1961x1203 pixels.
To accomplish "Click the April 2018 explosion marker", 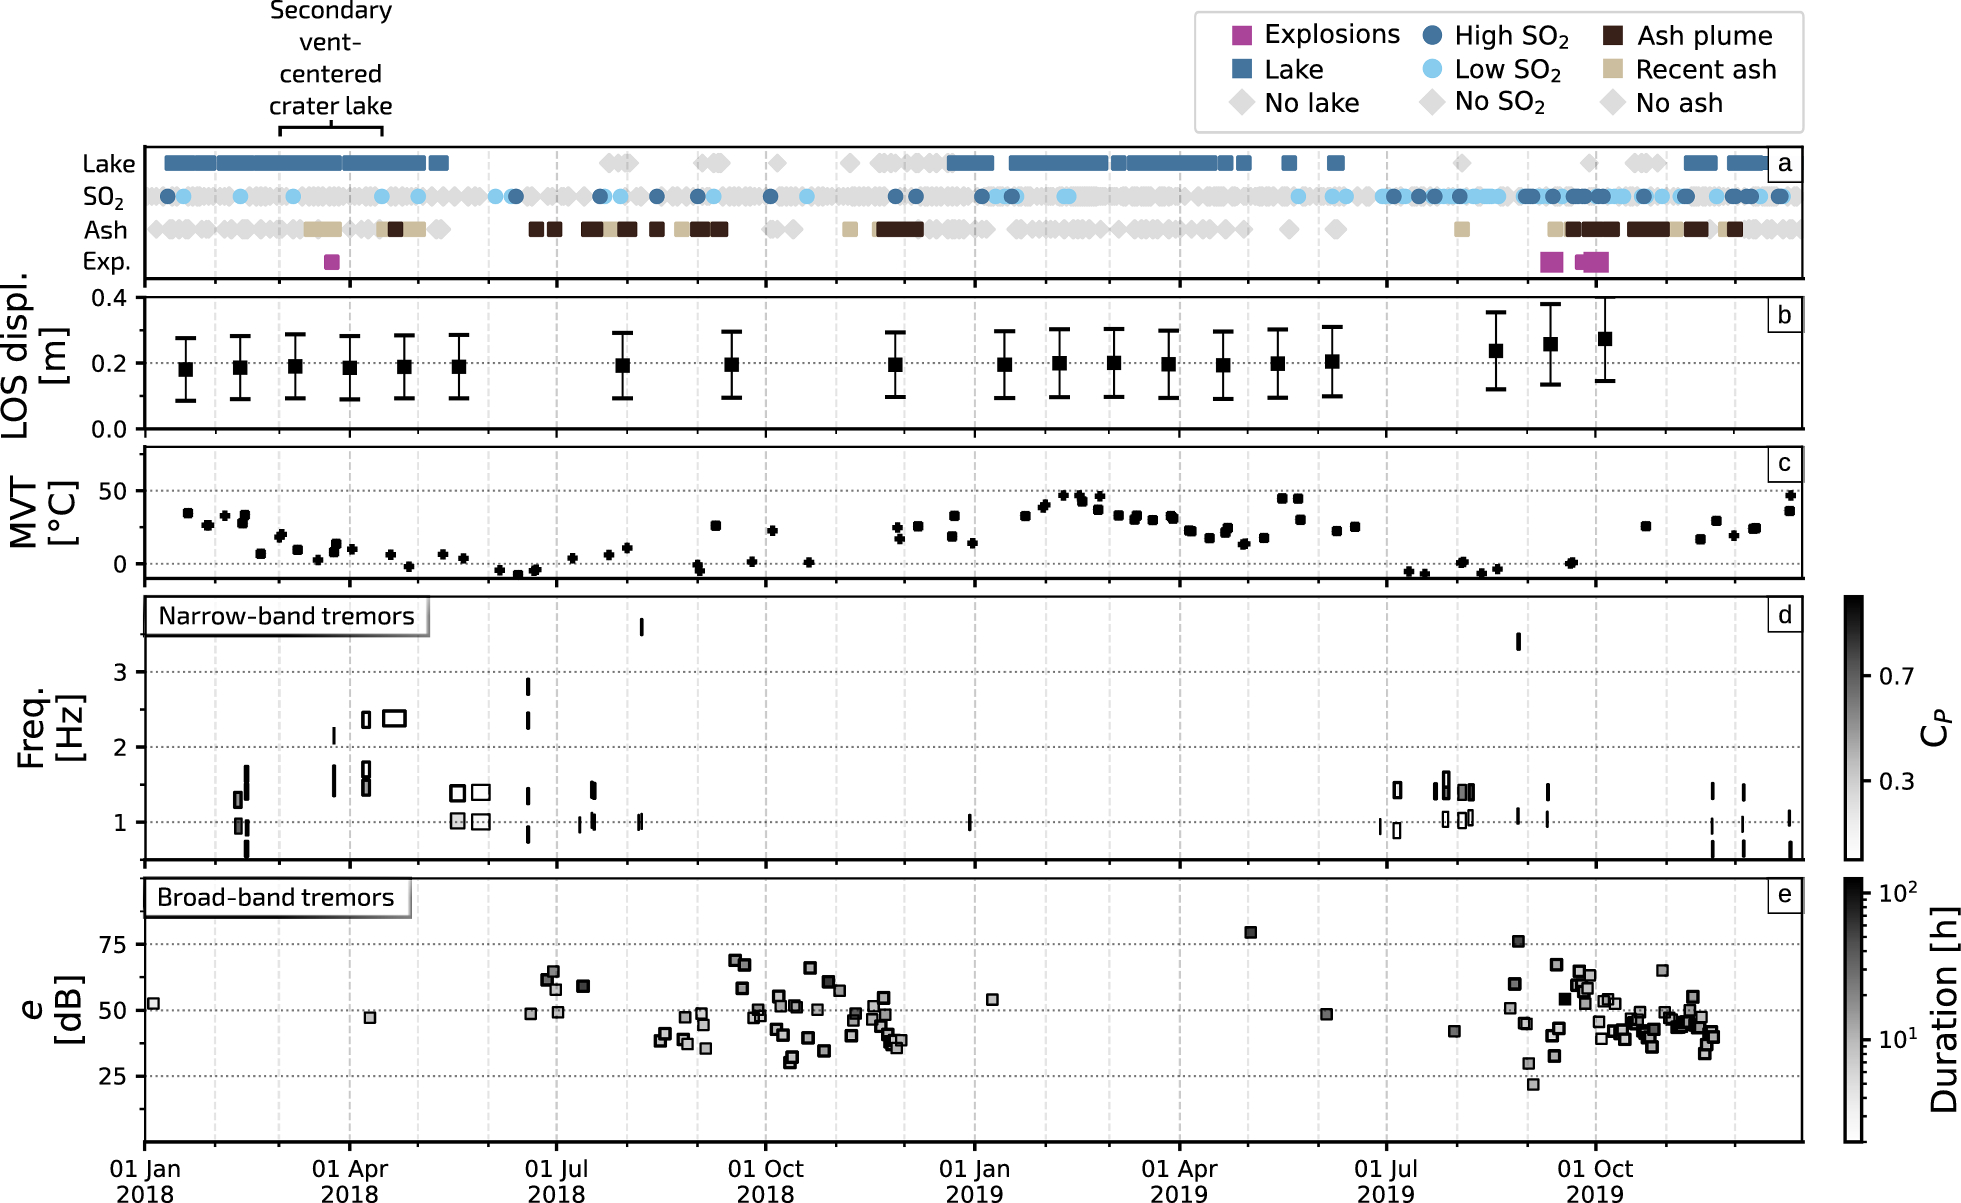I will [x=332, y=262].
